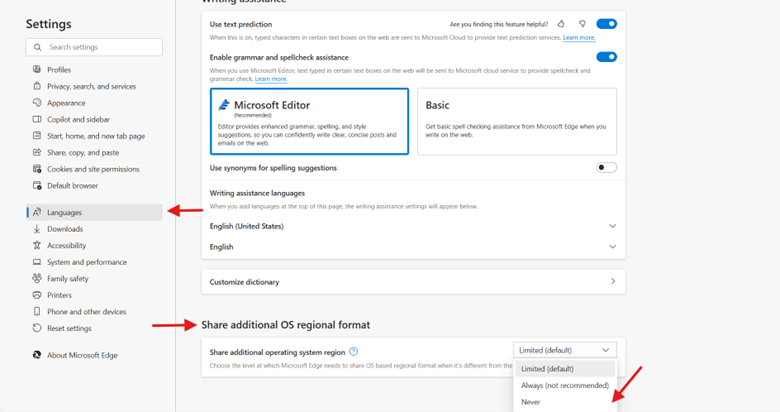Open Customize dictionary page chevron

coord(612,282)
